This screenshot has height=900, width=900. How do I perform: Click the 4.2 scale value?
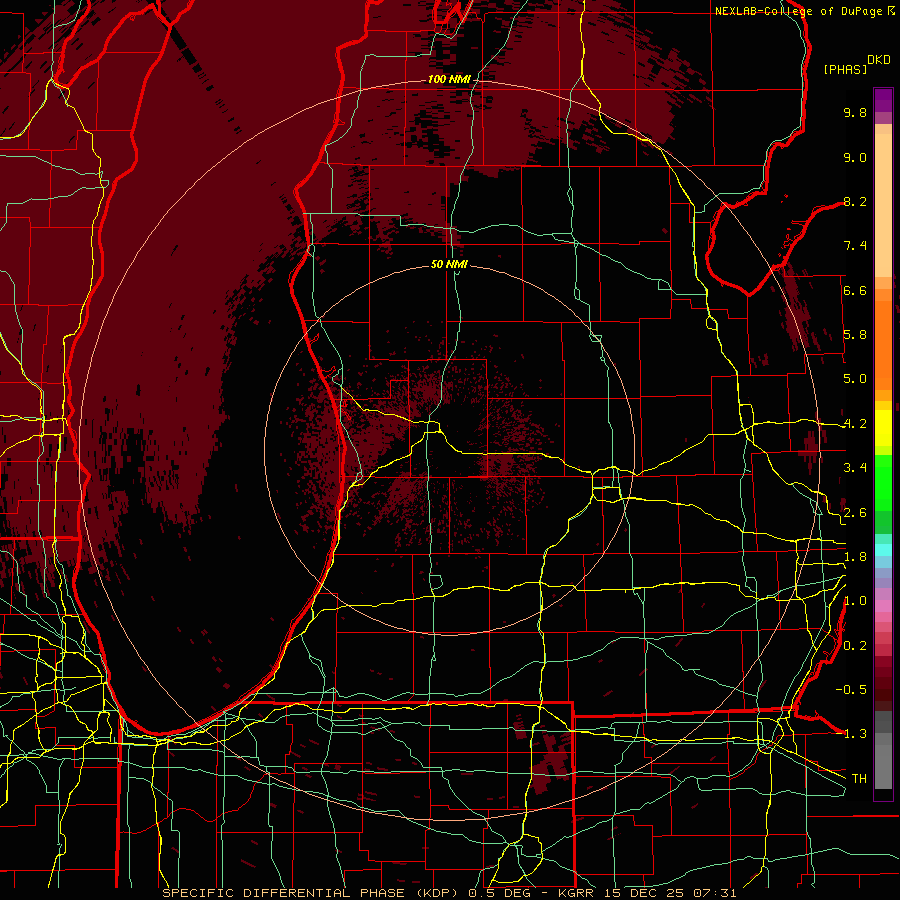(855, 424)
